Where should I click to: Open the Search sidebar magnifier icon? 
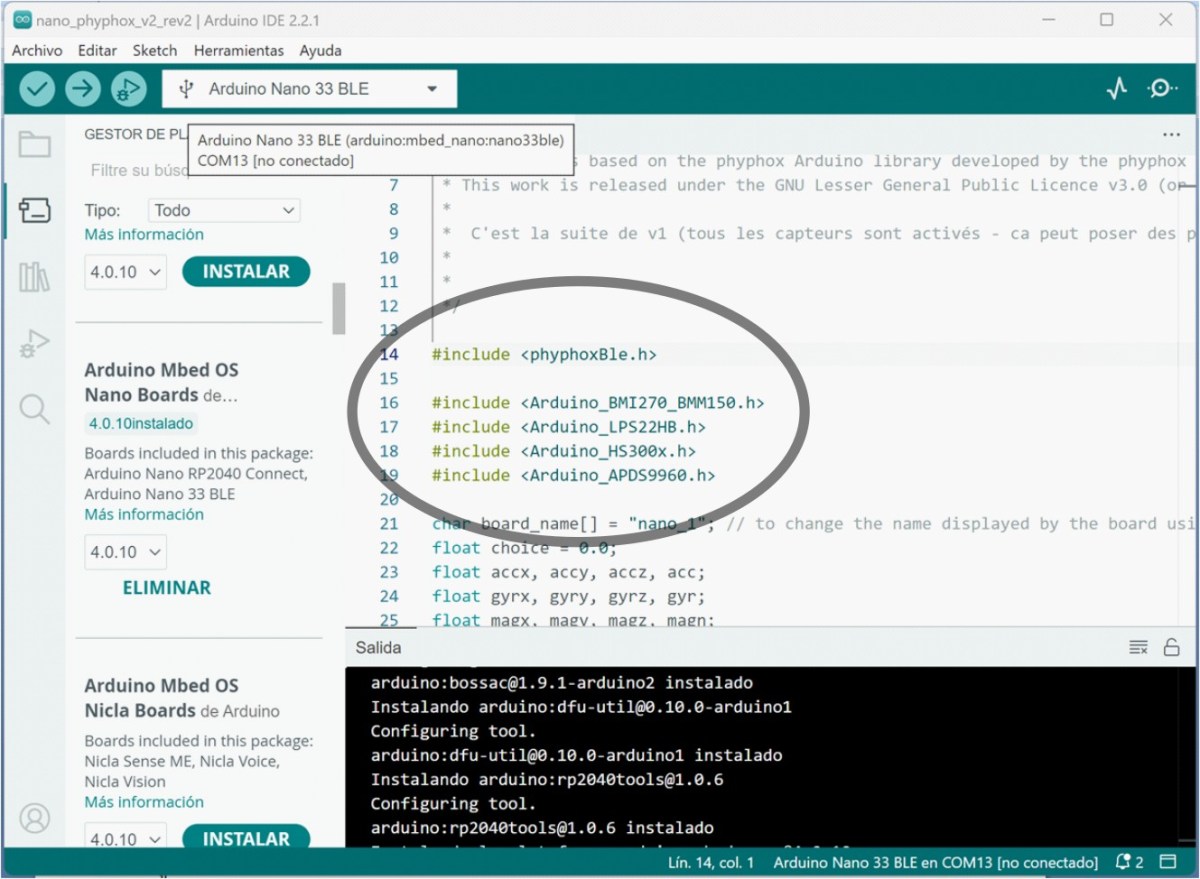[x=35, y=409]
